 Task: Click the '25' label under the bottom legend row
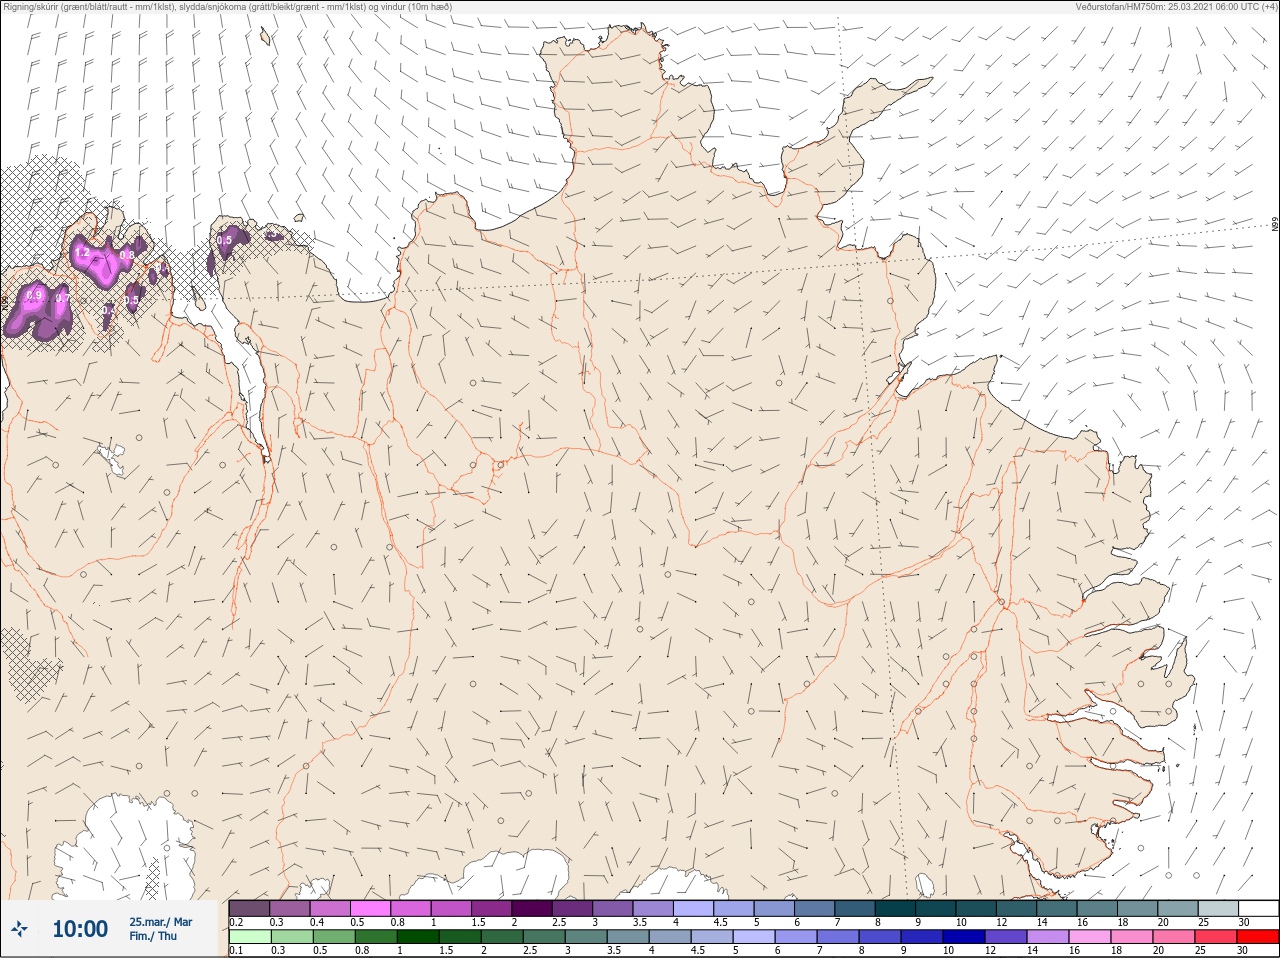[x=1202, y=950]
